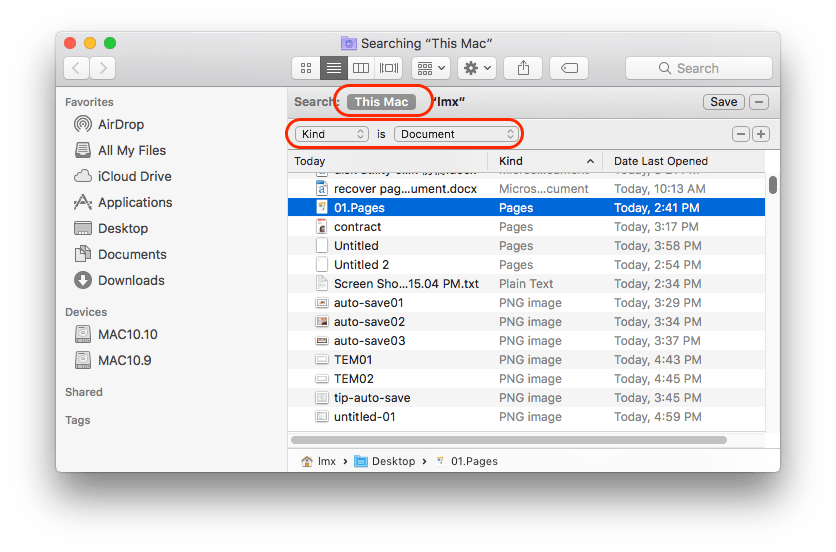Viewport: 836px width, 552px height.
Task: Select the This Mac search scope
Action: 381,102
